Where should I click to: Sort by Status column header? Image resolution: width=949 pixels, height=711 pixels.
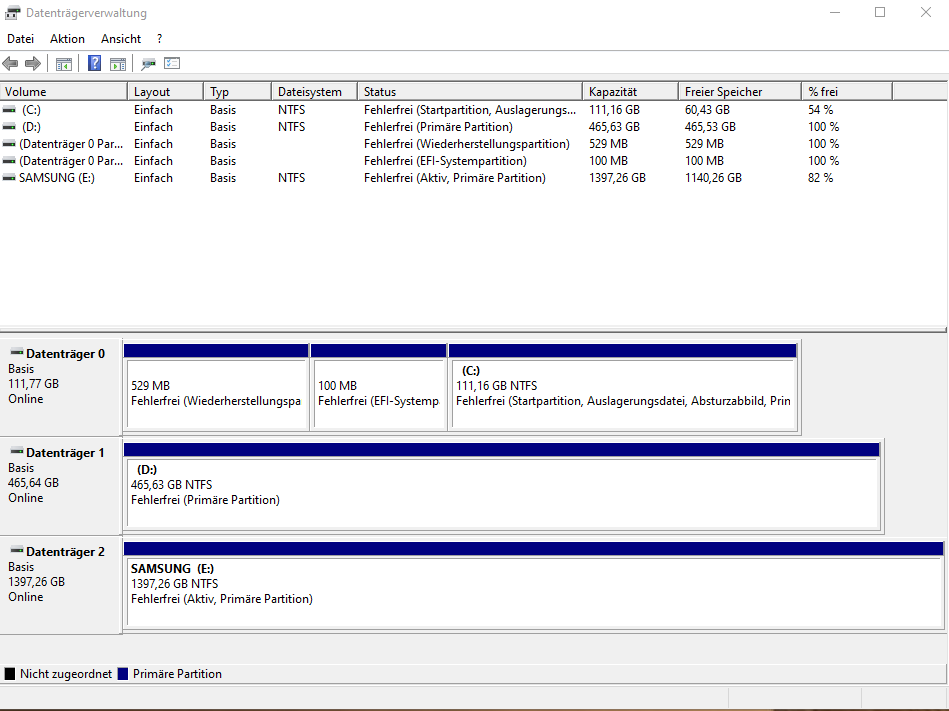[x=470, y=92]
